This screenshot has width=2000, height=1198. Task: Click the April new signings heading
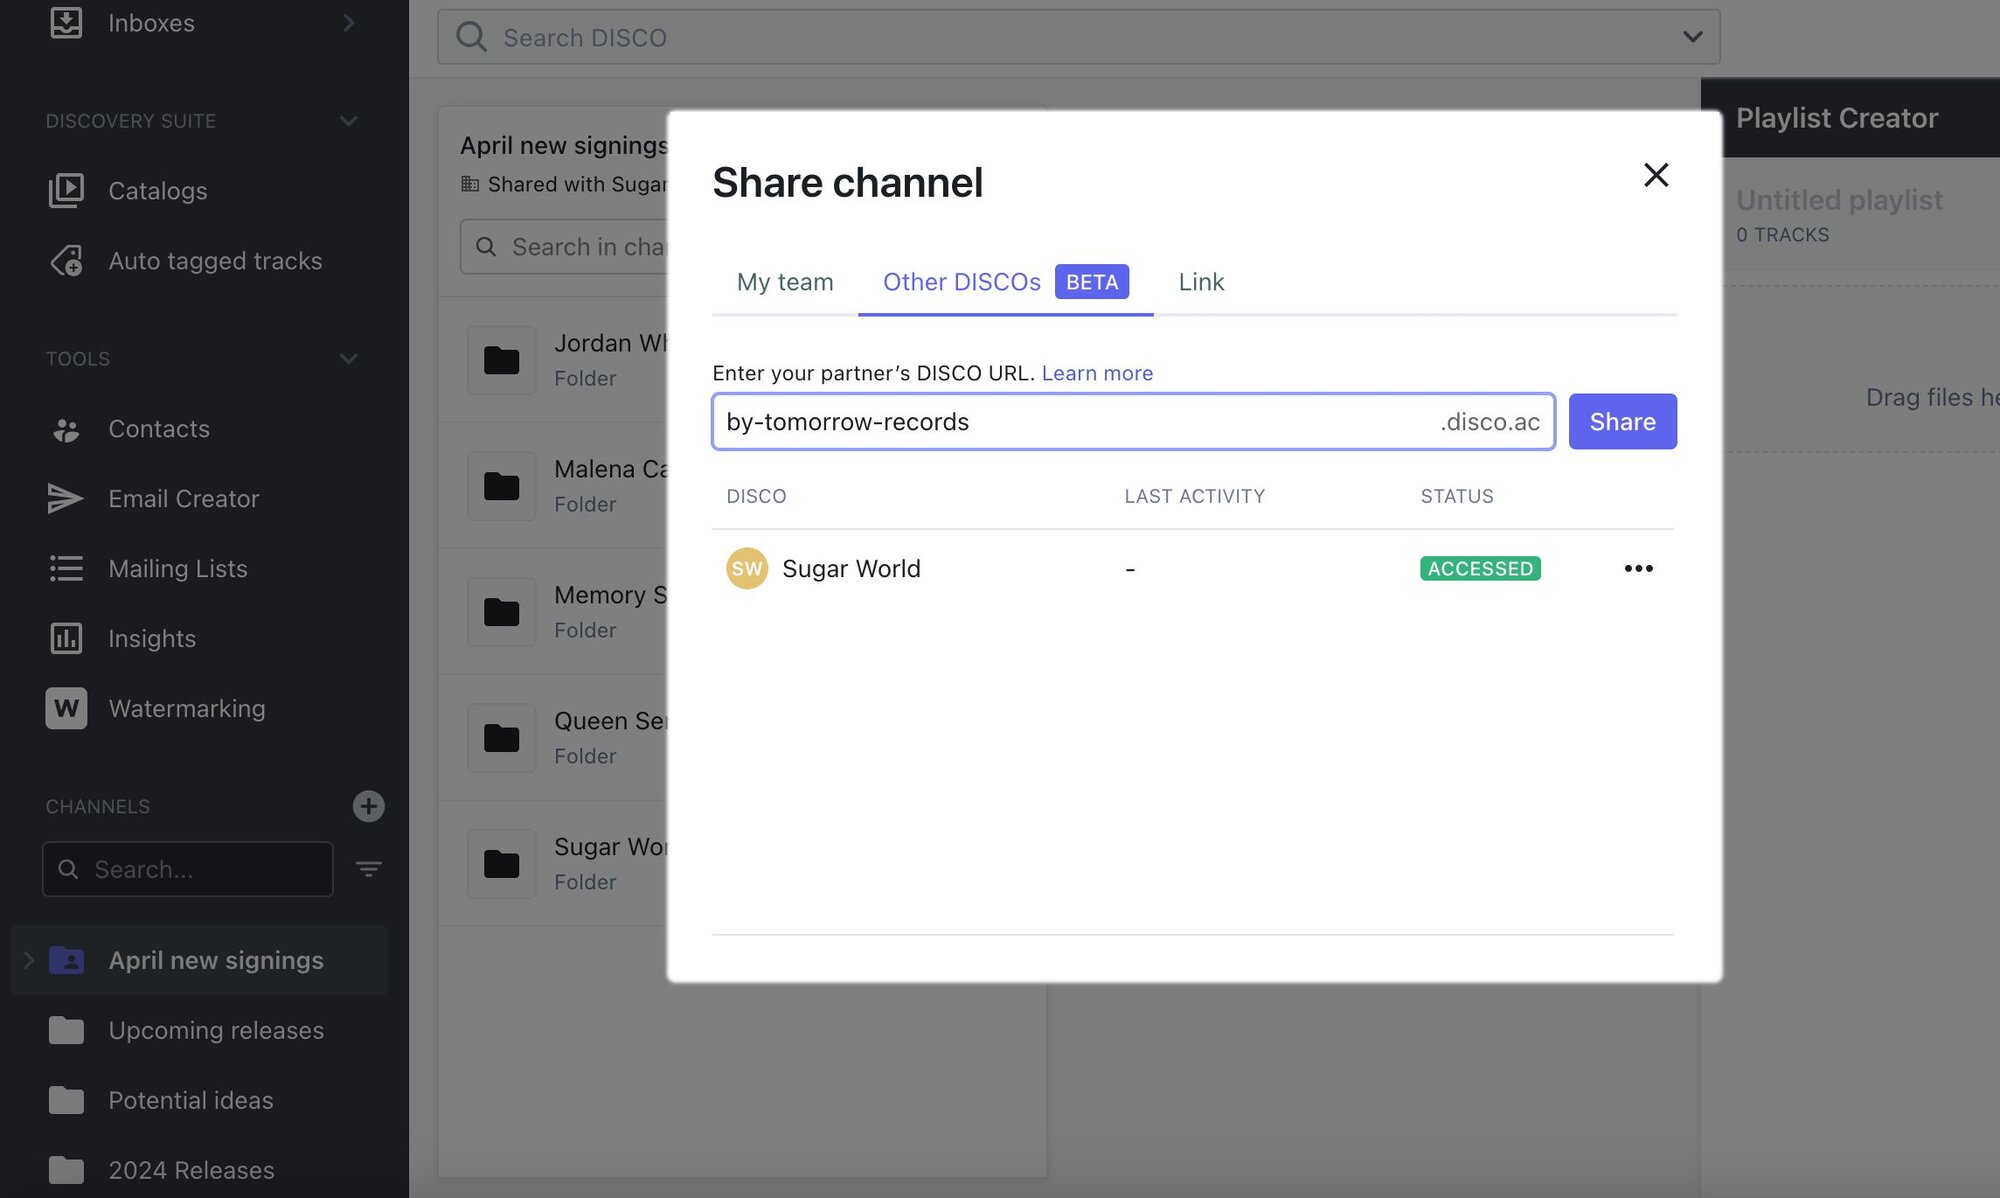tap(564, 145)
